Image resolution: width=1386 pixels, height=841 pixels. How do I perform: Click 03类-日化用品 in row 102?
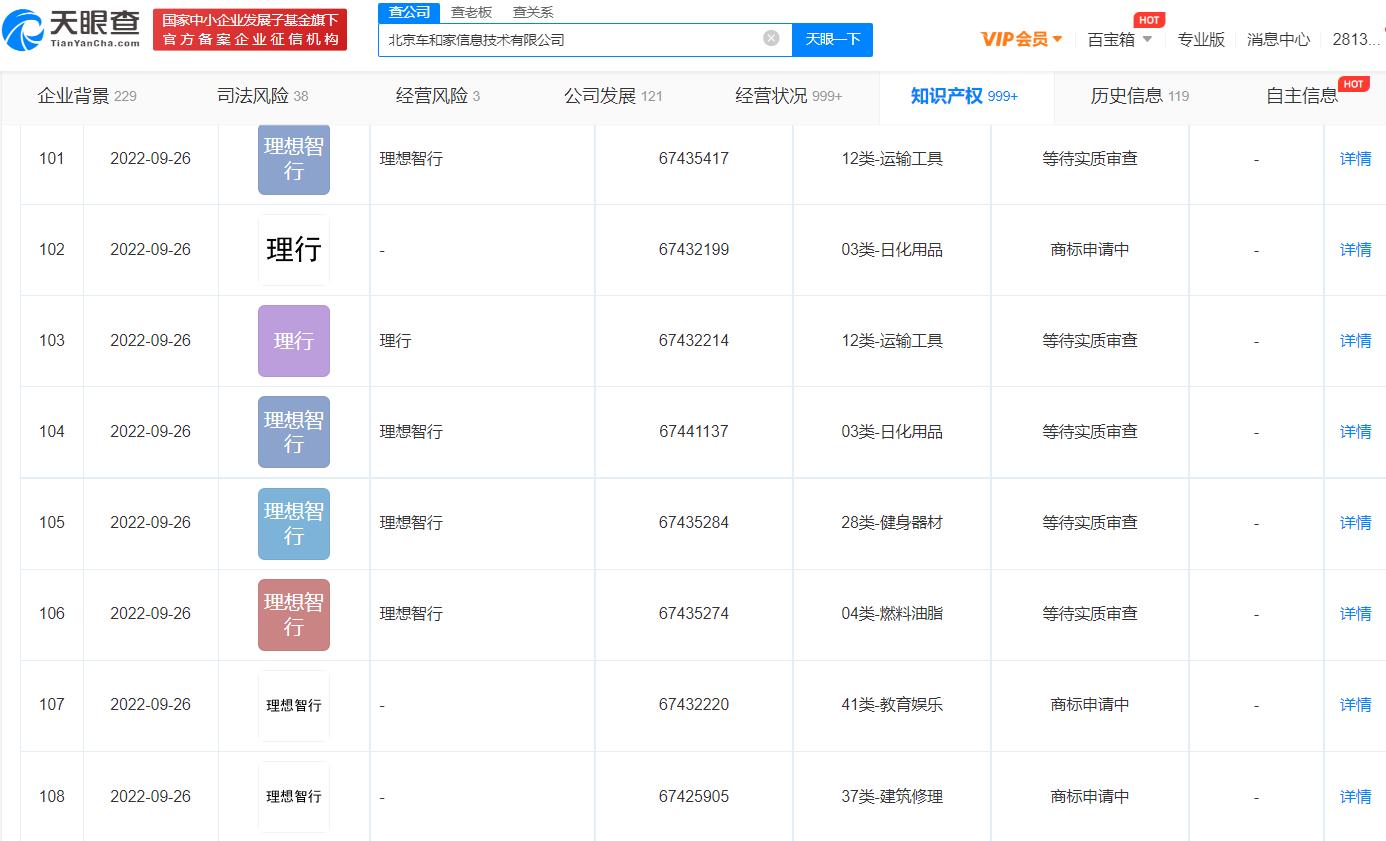(x=892, y=250)
